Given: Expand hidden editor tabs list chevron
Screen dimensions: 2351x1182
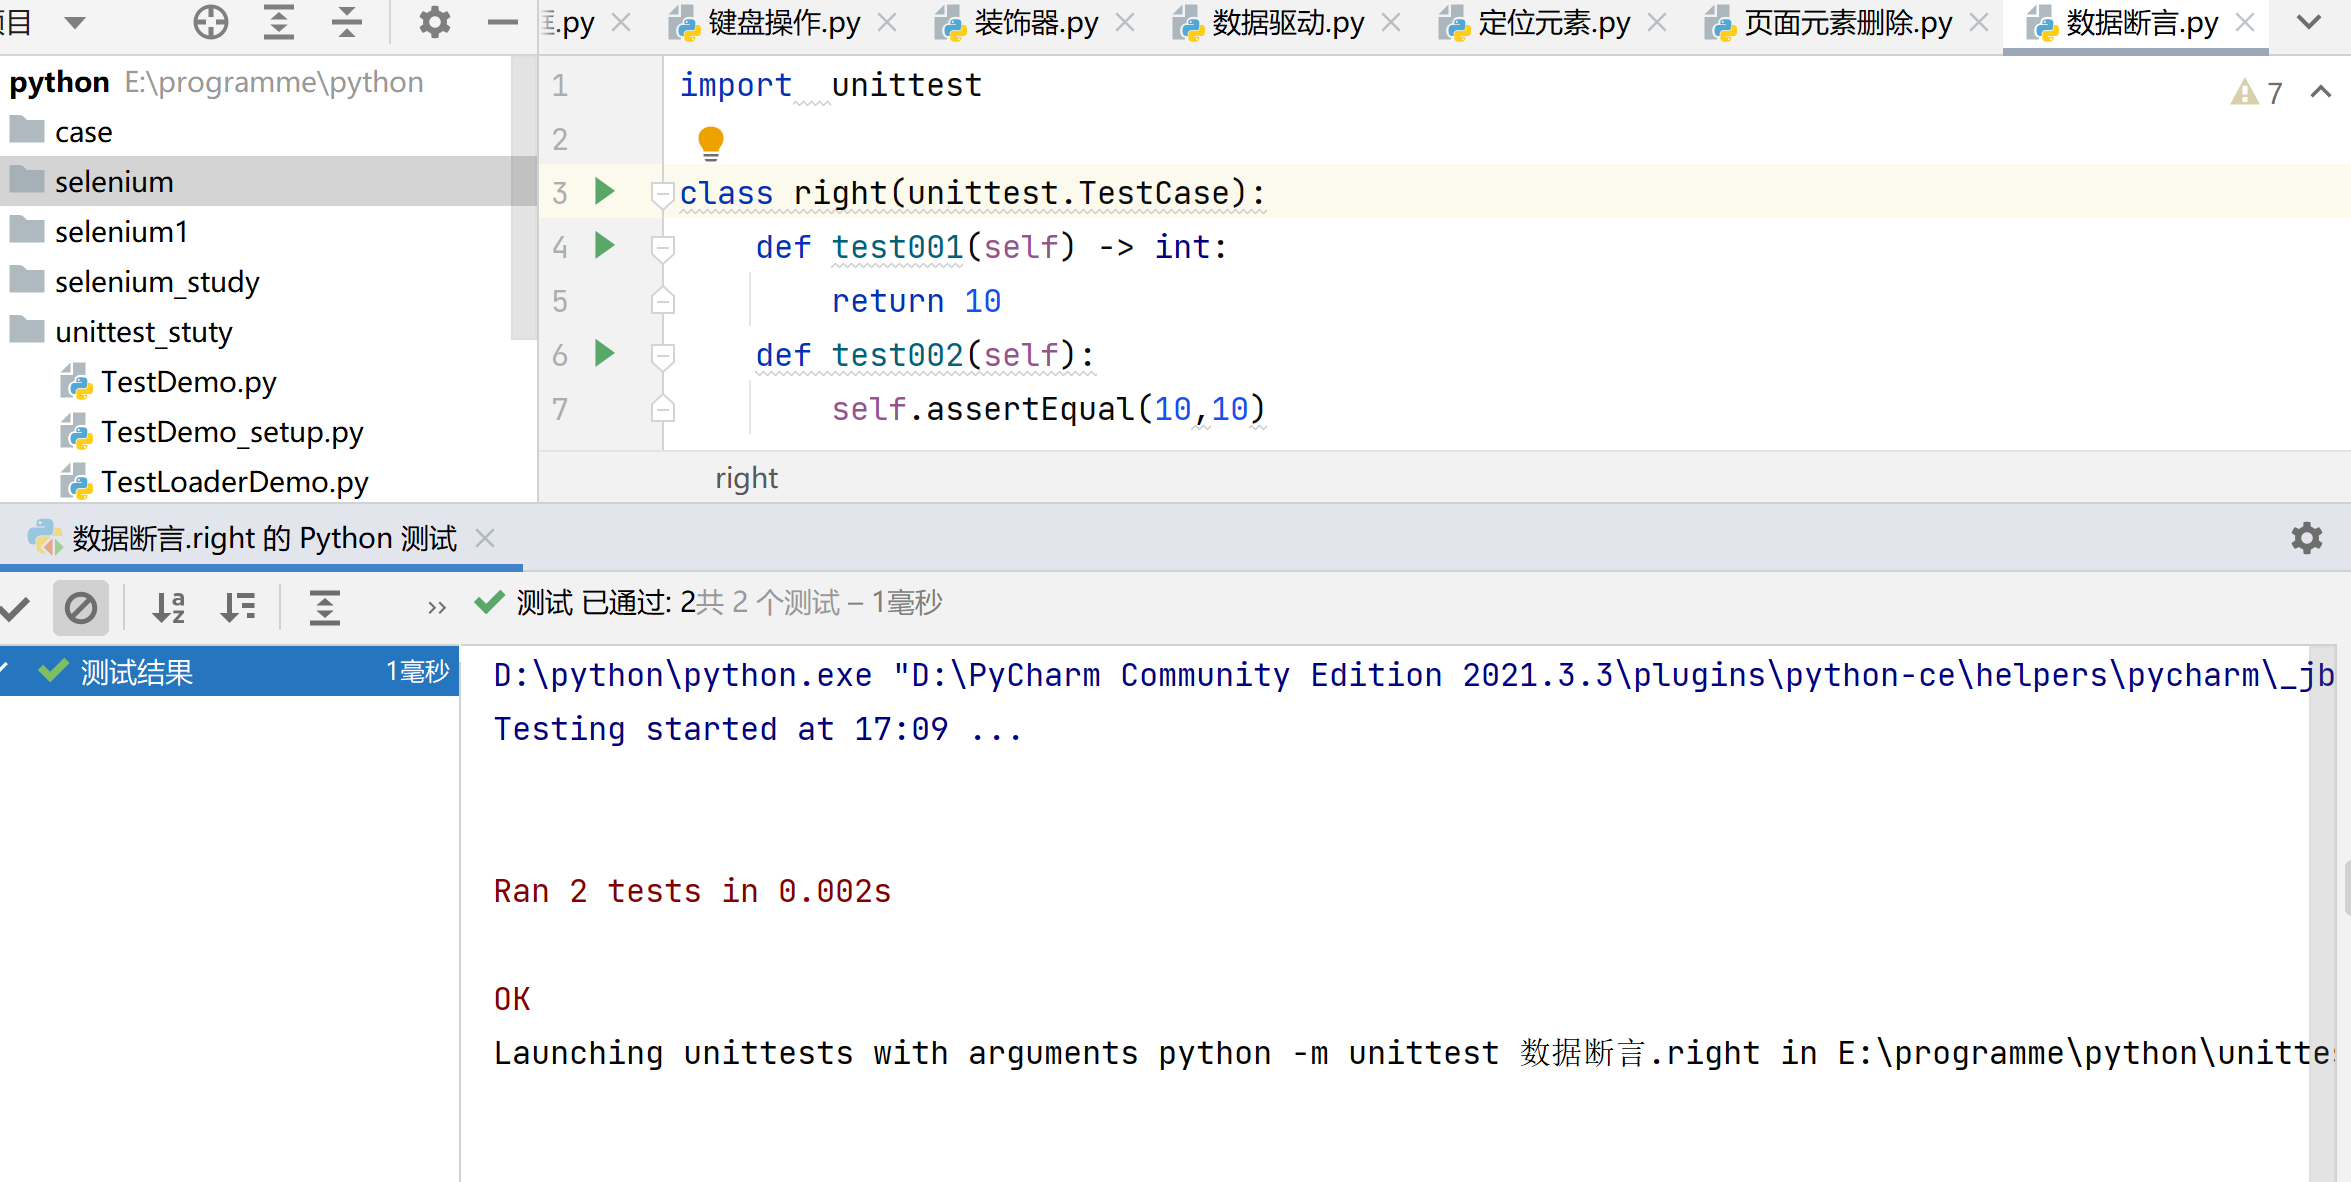Looking at the screenshot, I should (x=2309, y=22).
